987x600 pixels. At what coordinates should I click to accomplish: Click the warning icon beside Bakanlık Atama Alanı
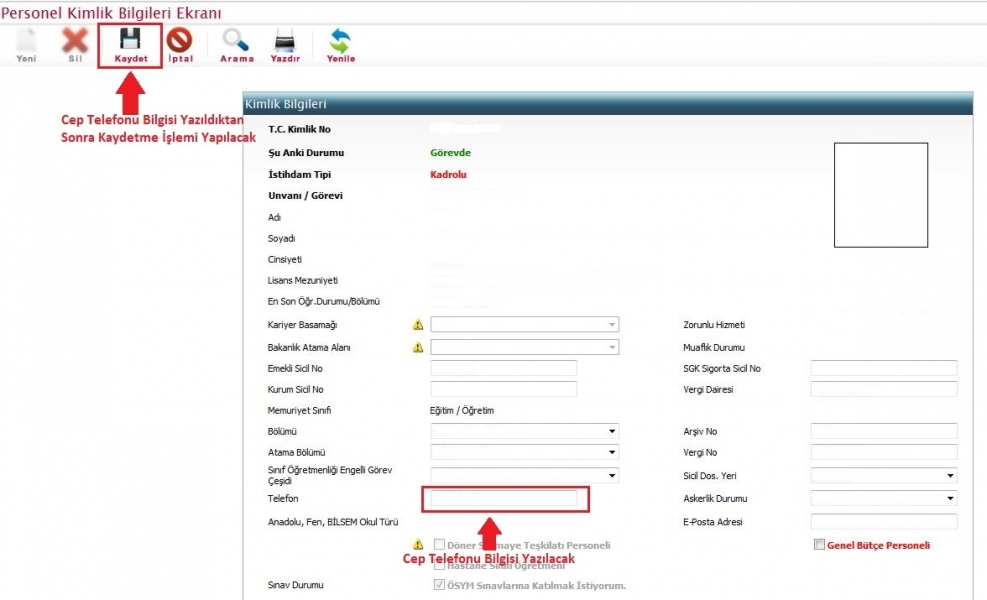click(419, 347)
